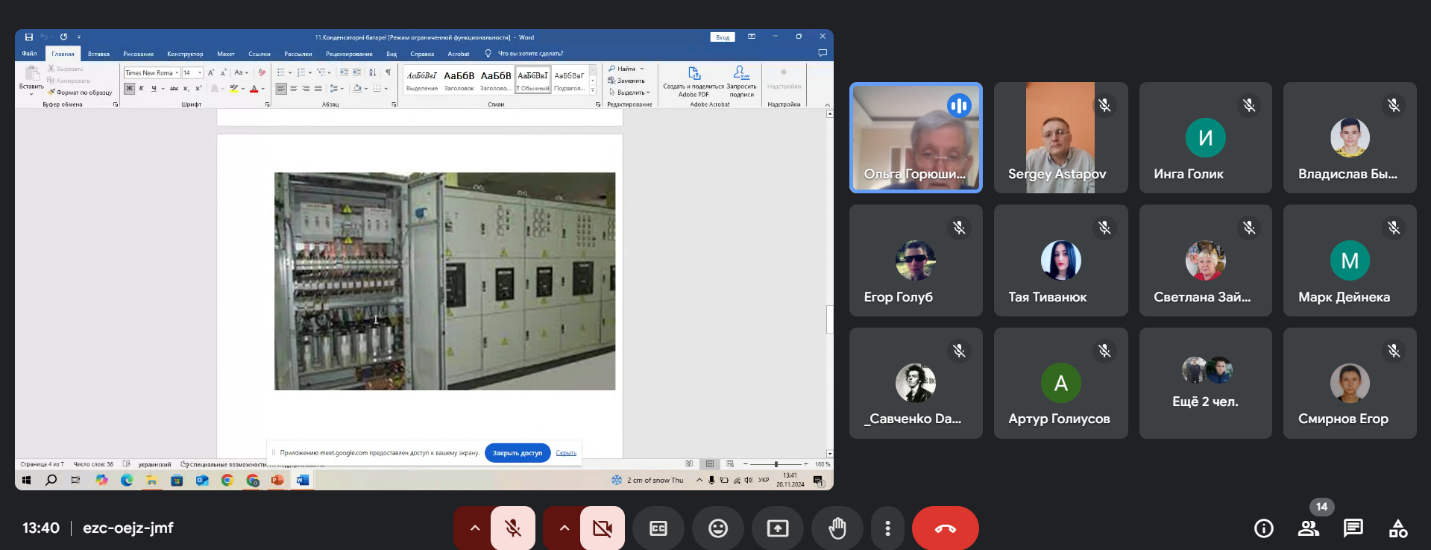Open meeting details info icon
This screenshot has width=1431, height=550.
pyautogui.click(x=1263, y=528)
